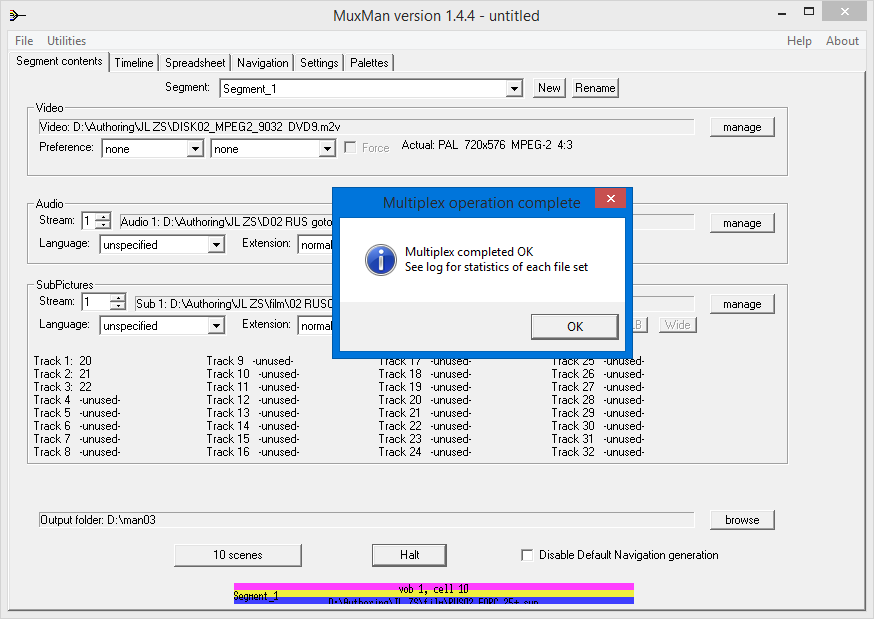Click the SubPictures Stream number field
This screenshot has width=874, height=619.
click(x=96, y=302)
